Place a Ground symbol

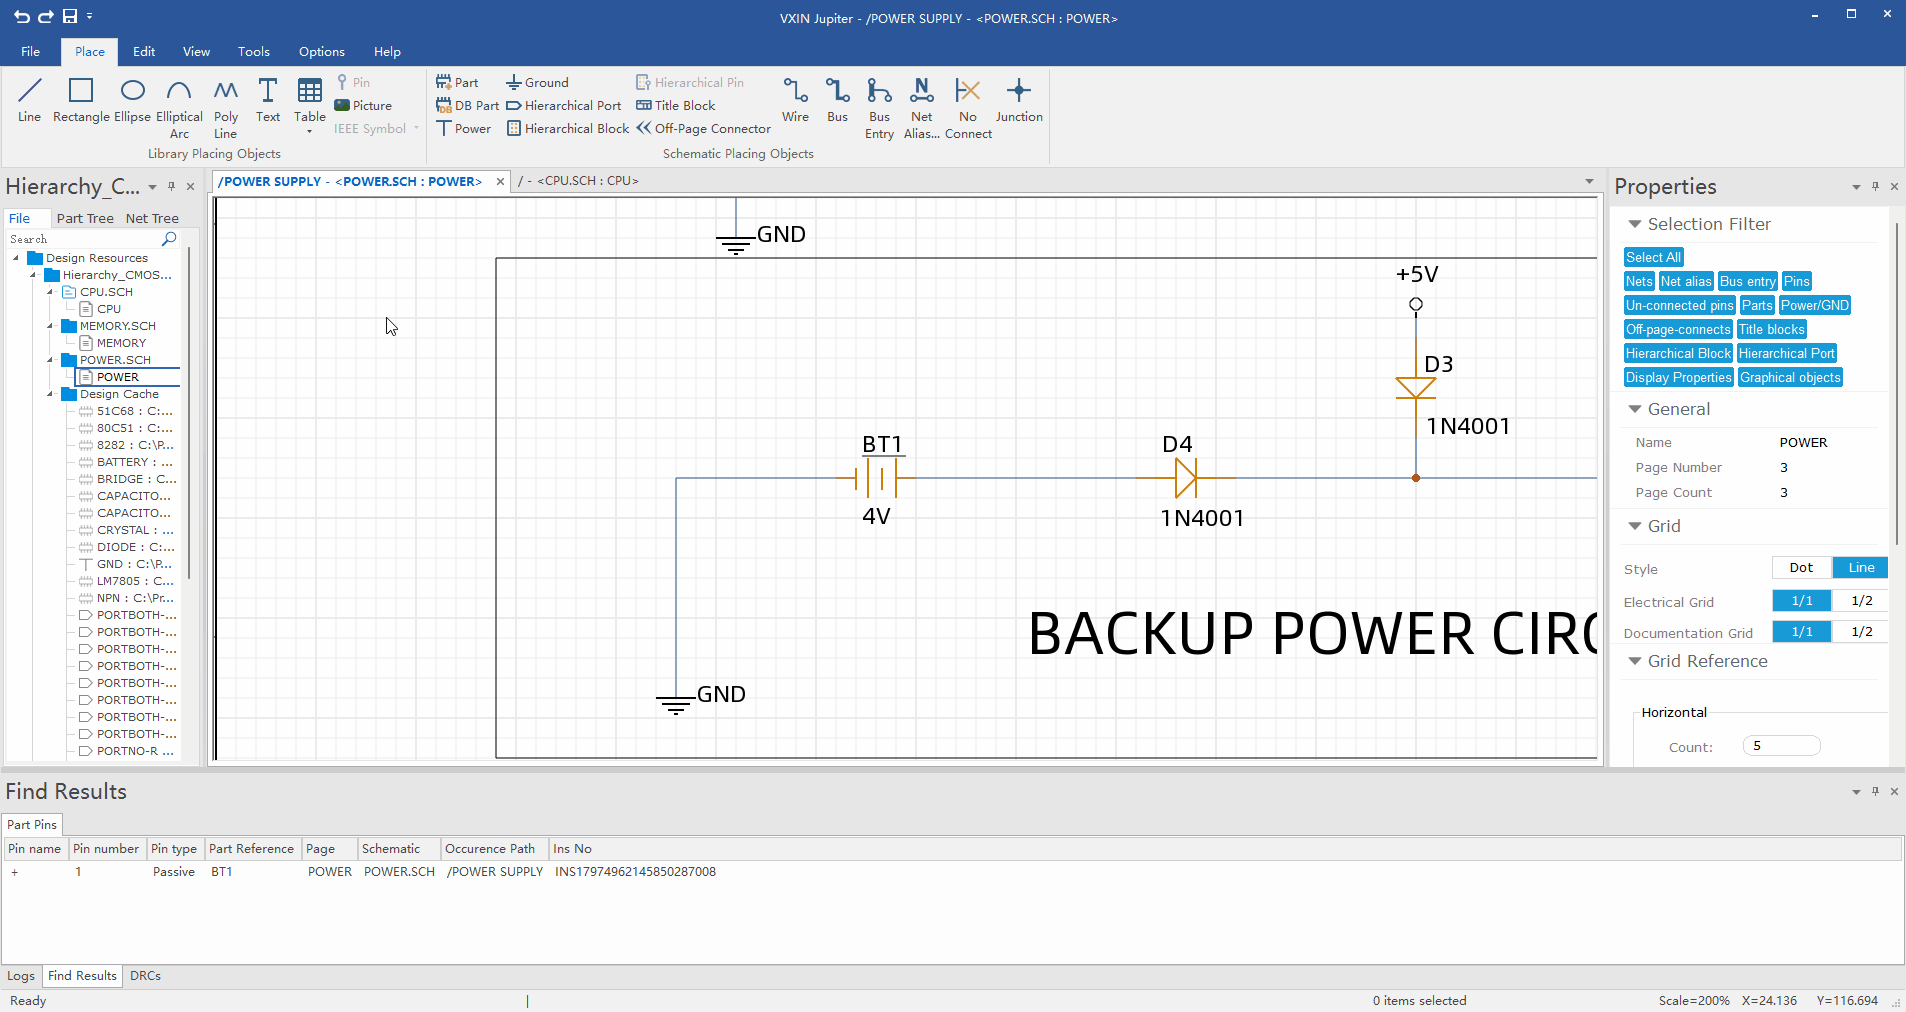537,83
